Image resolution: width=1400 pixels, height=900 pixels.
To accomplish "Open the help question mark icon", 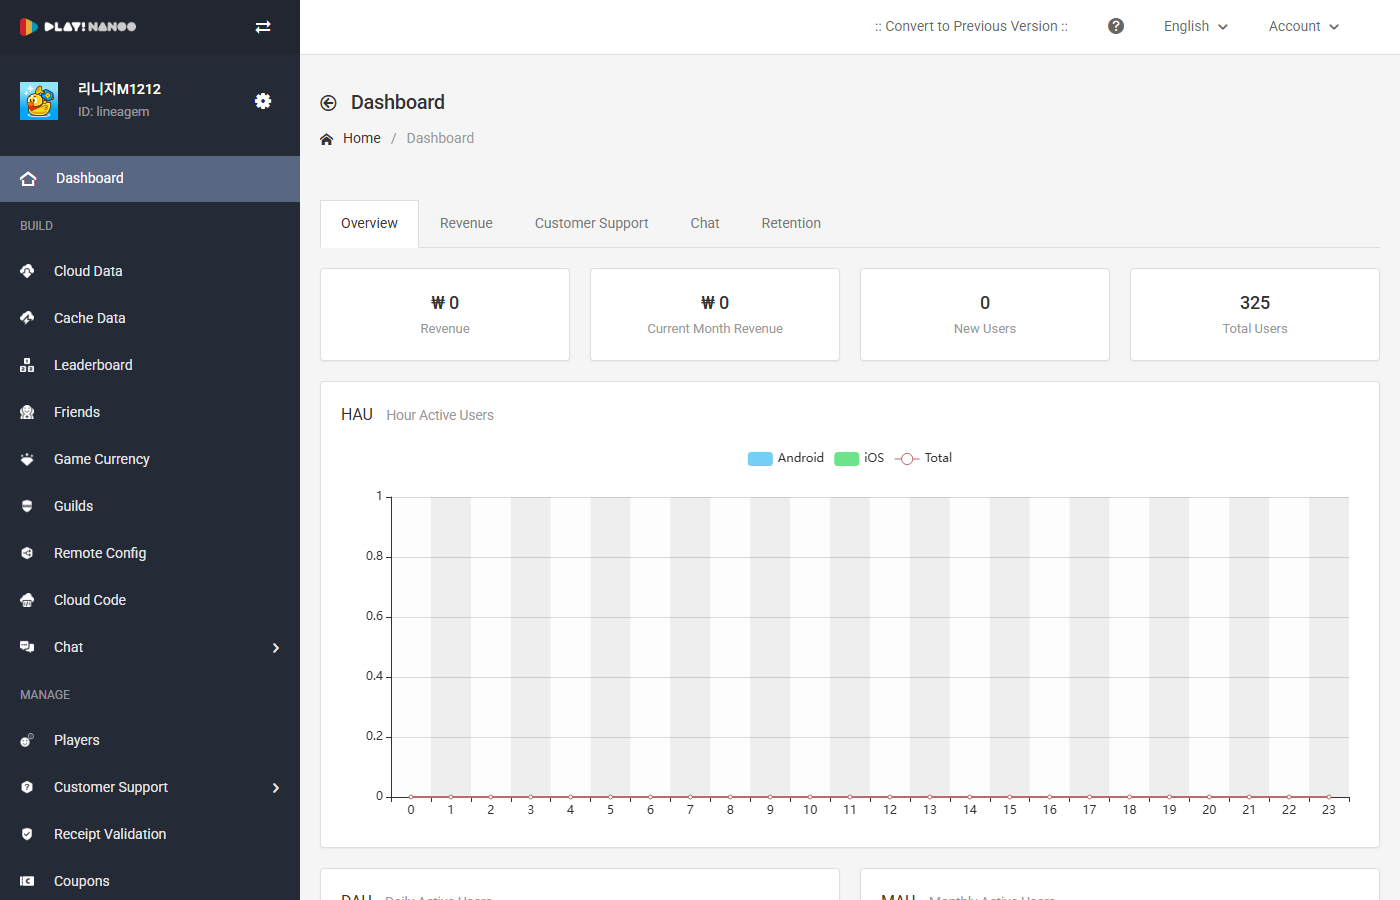I will click(1116, 26).
